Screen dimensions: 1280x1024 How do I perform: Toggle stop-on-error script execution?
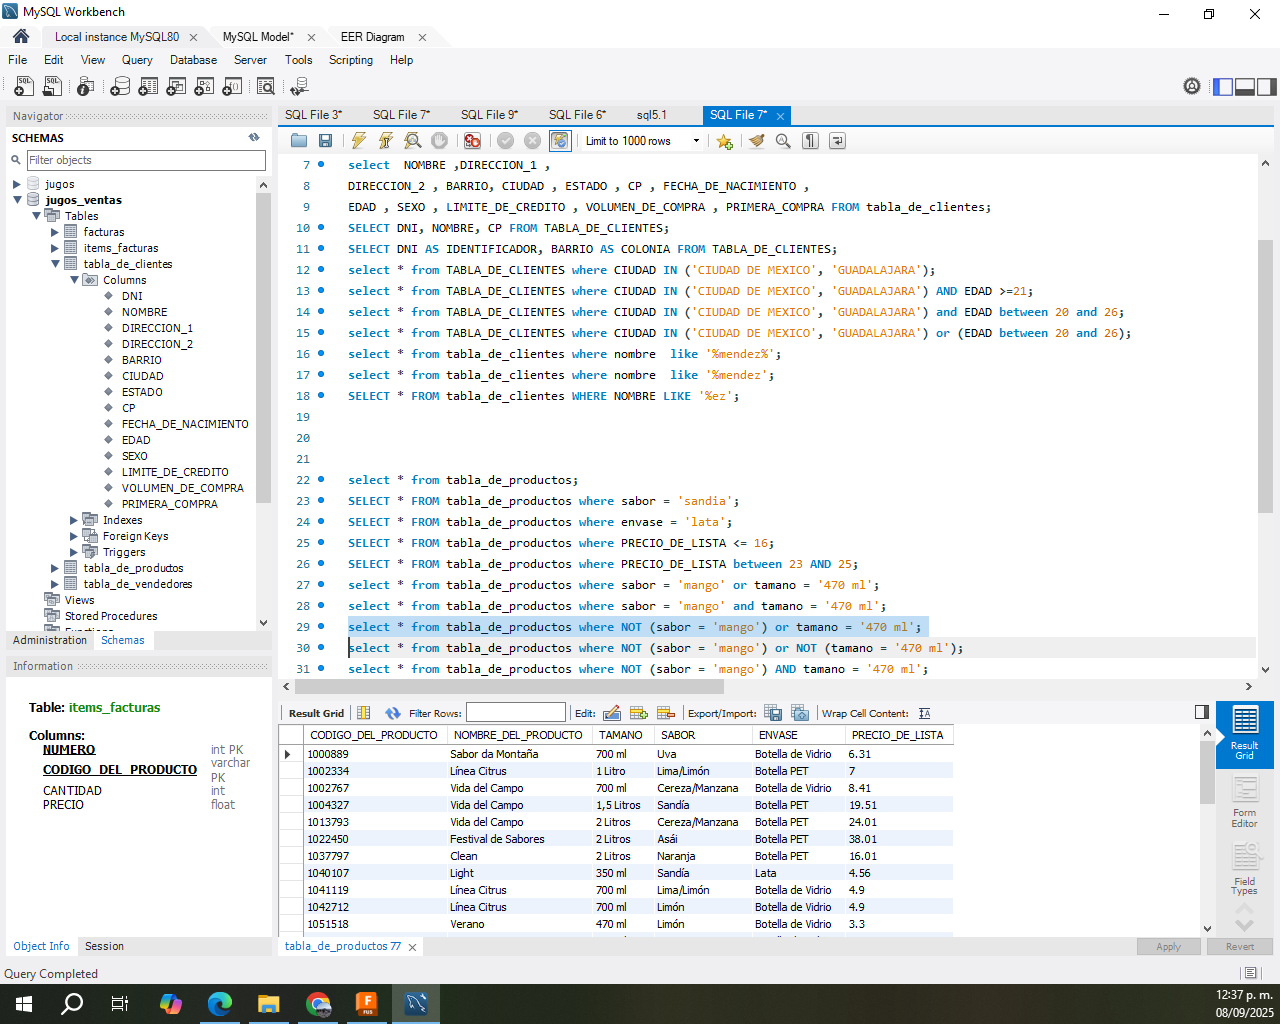point(472,141)
